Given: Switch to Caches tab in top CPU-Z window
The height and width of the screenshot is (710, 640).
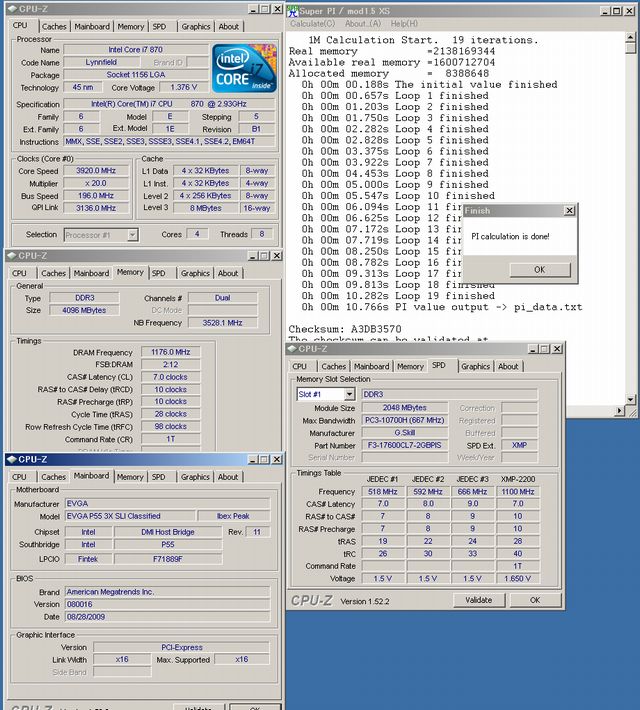Looking at the screenshot, I should [x=54, y=27].
